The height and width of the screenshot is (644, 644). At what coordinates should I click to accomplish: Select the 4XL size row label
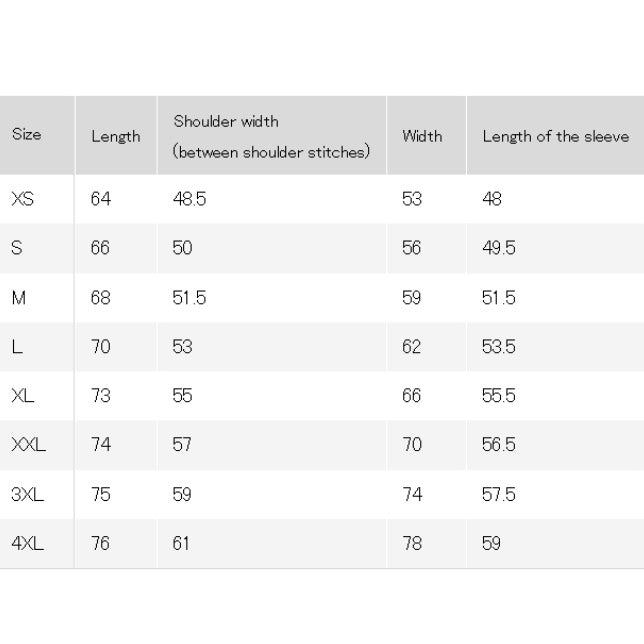28,543
